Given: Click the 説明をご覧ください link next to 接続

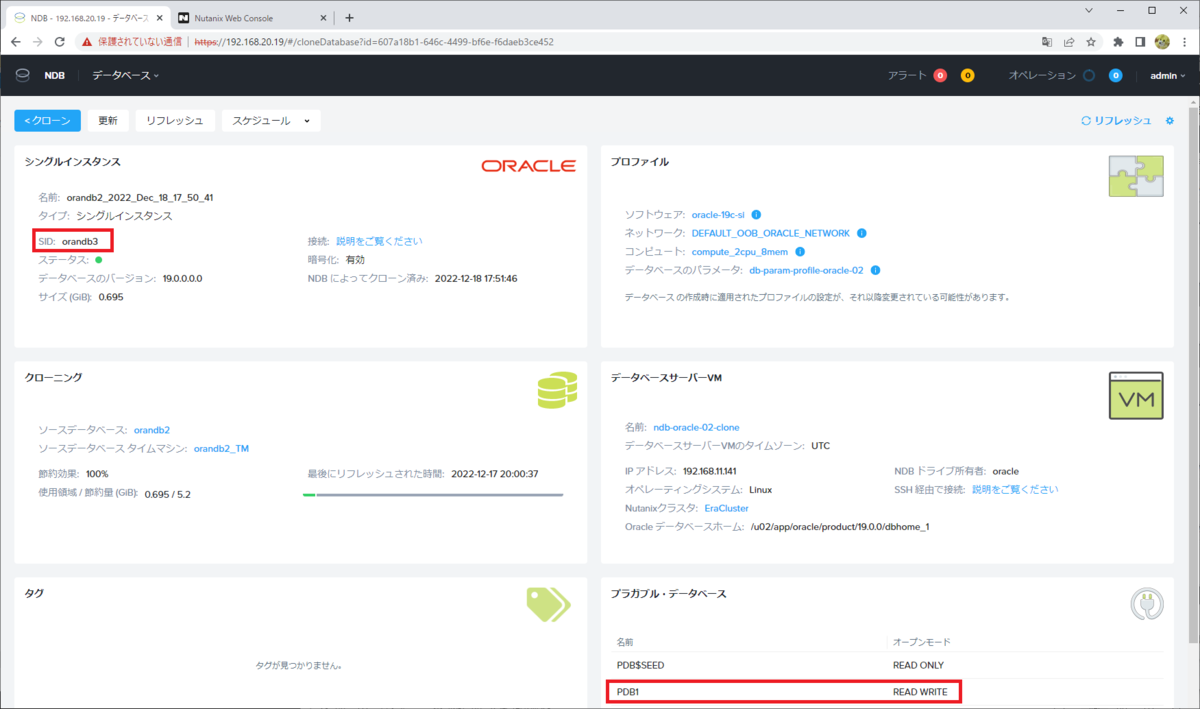Looking at the screenshot, I should pyautogui.click(x=379, y=241).
